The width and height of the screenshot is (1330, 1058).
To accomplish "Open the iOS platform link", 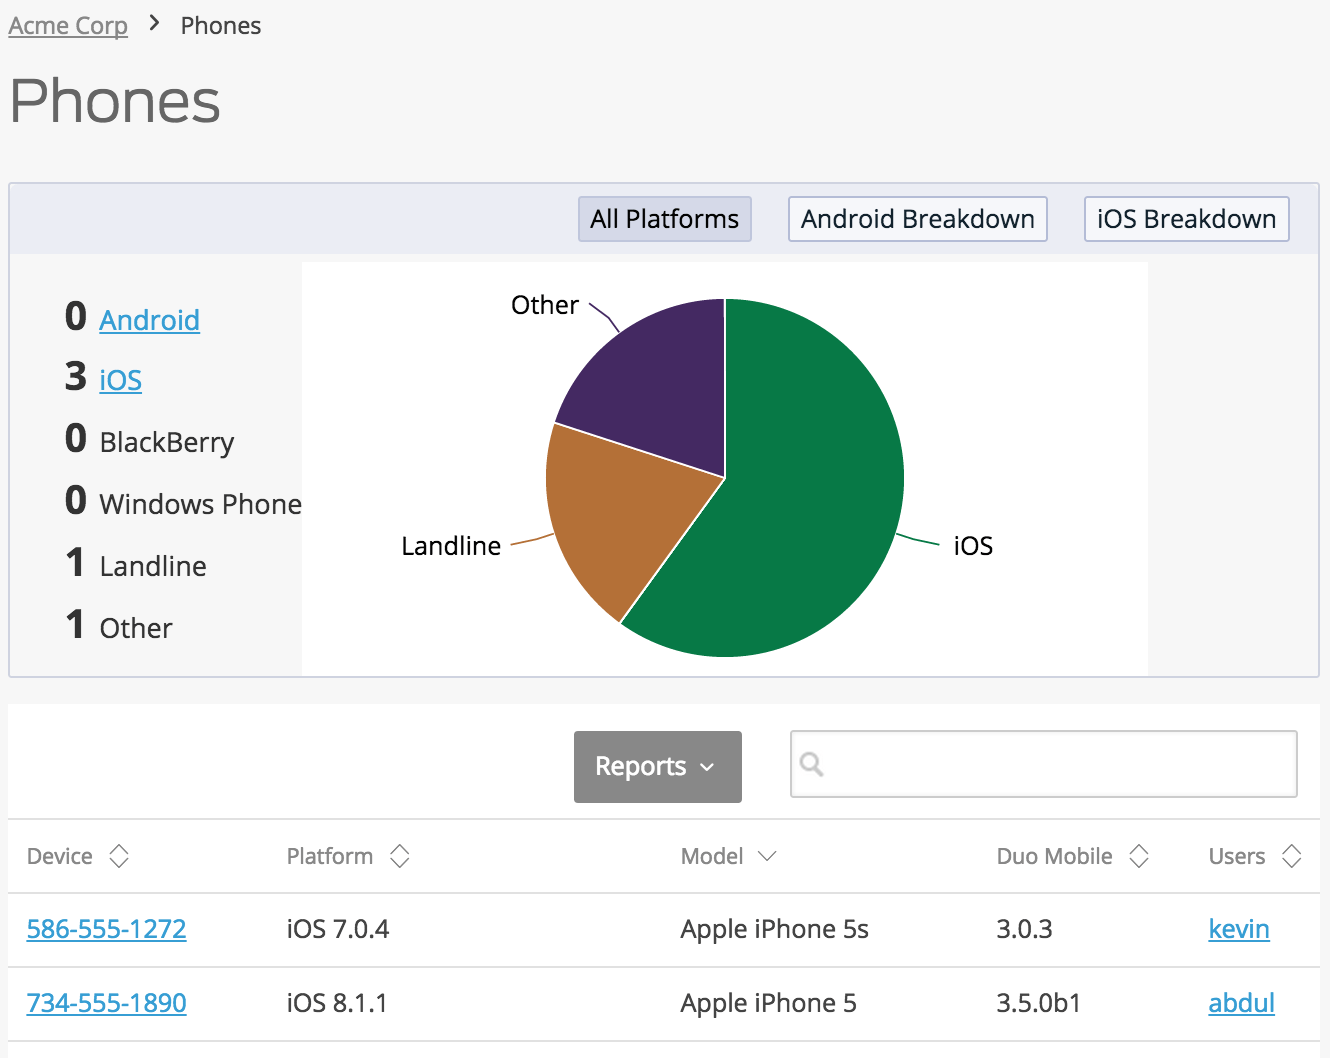I will 121,380.
